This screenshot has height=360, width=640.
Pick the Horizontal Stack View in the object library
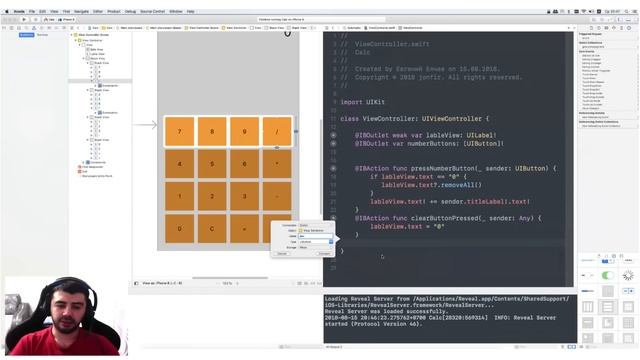(588, 307)
